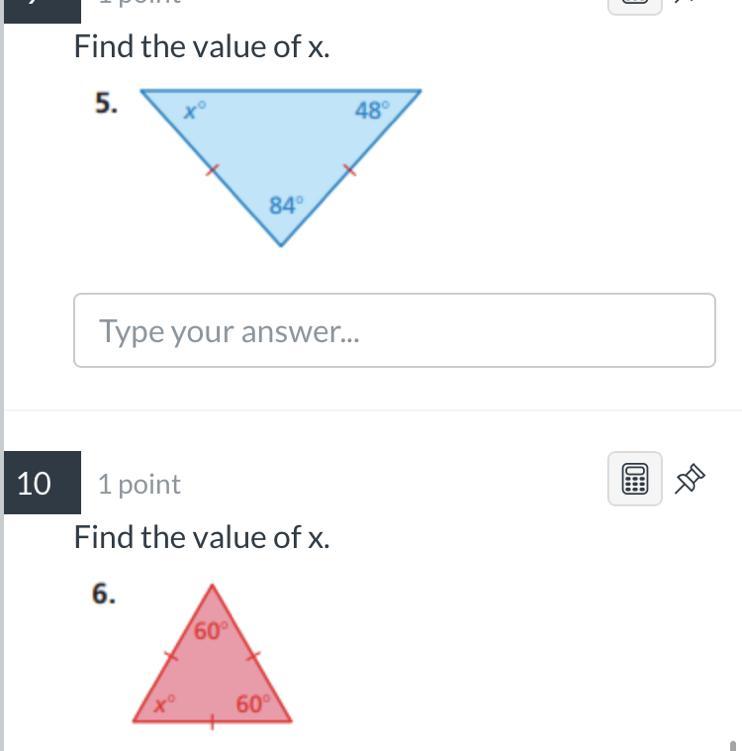
Task: Open the calculator for question 10
Action: [x=635, y=478]
